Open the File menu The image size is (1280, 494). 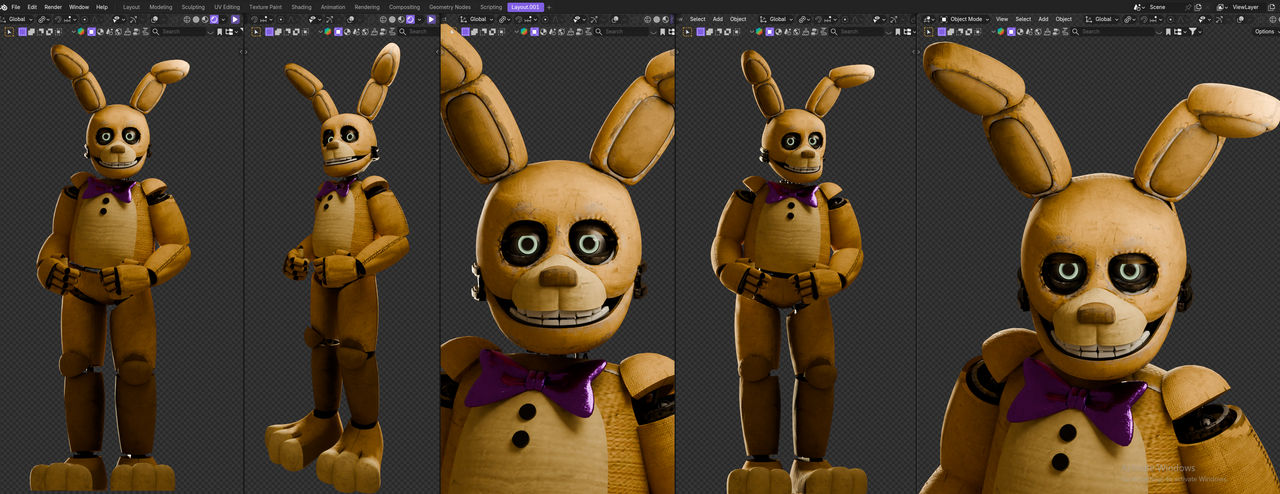(15, 7)
